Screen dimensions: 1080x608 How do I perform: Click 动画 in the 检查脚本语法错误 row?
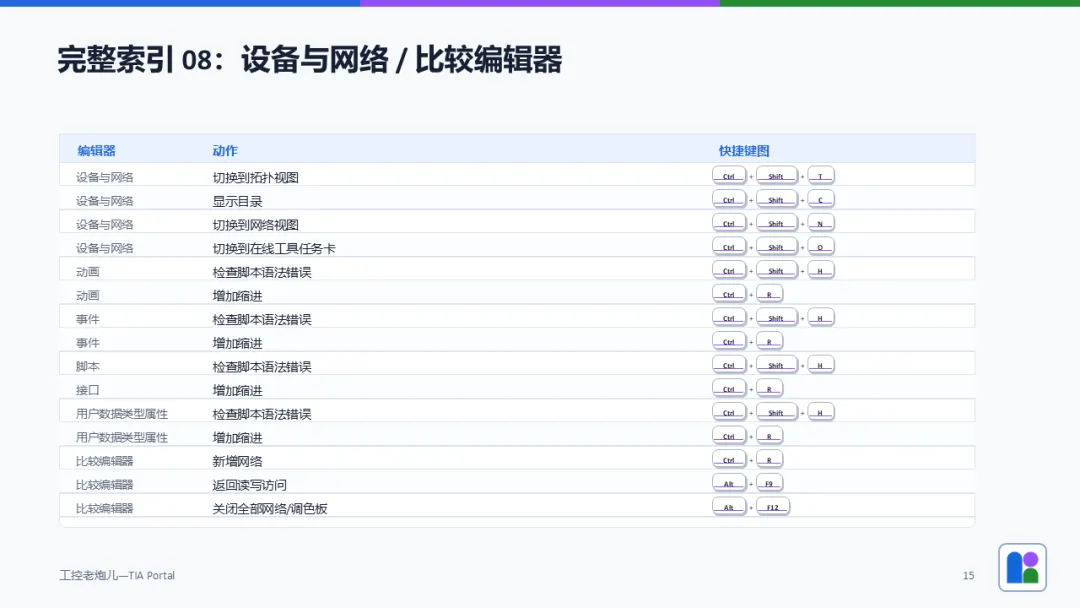tap(87, 272)
